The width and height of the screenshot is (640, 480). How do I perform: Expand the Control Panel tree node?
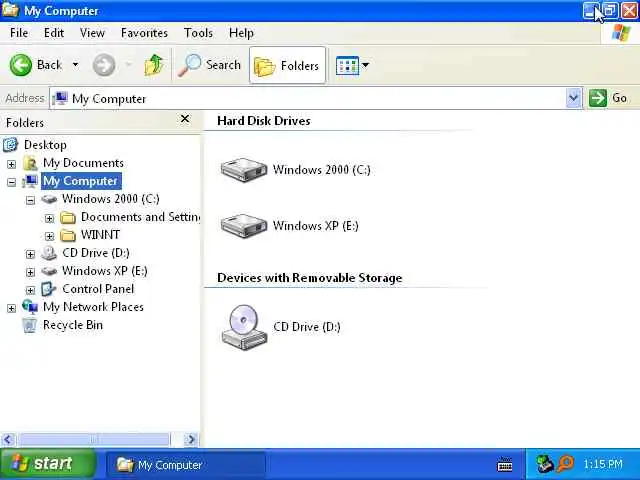point(30,290)
